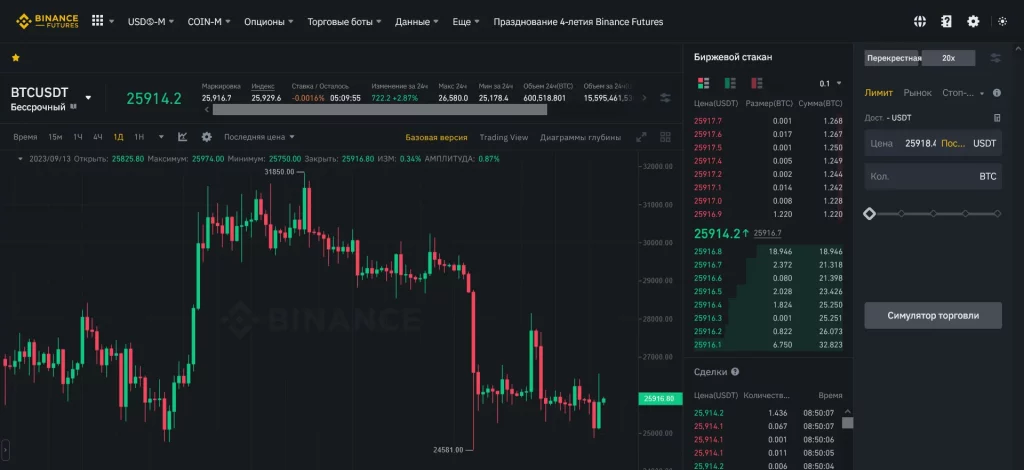Image resolution: width=1024 pixels, height=470 pixels.
Task: Open the language globe icon
Action: point(920,22)
